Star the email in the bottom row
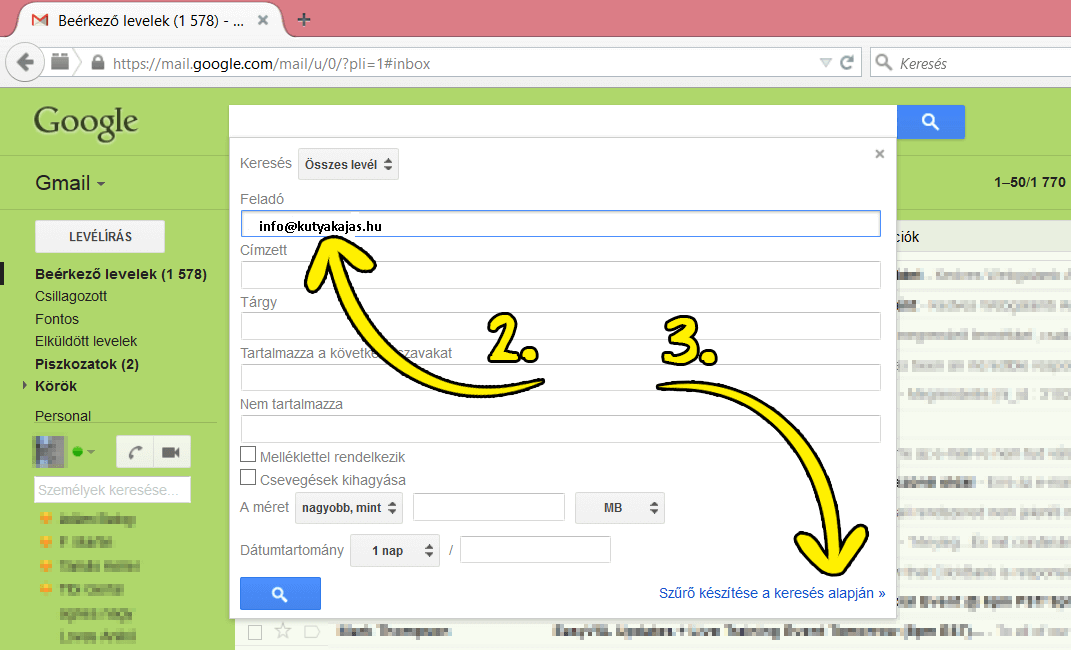The height and width of the screenshot is (650, 1071). tap(283, 631)
